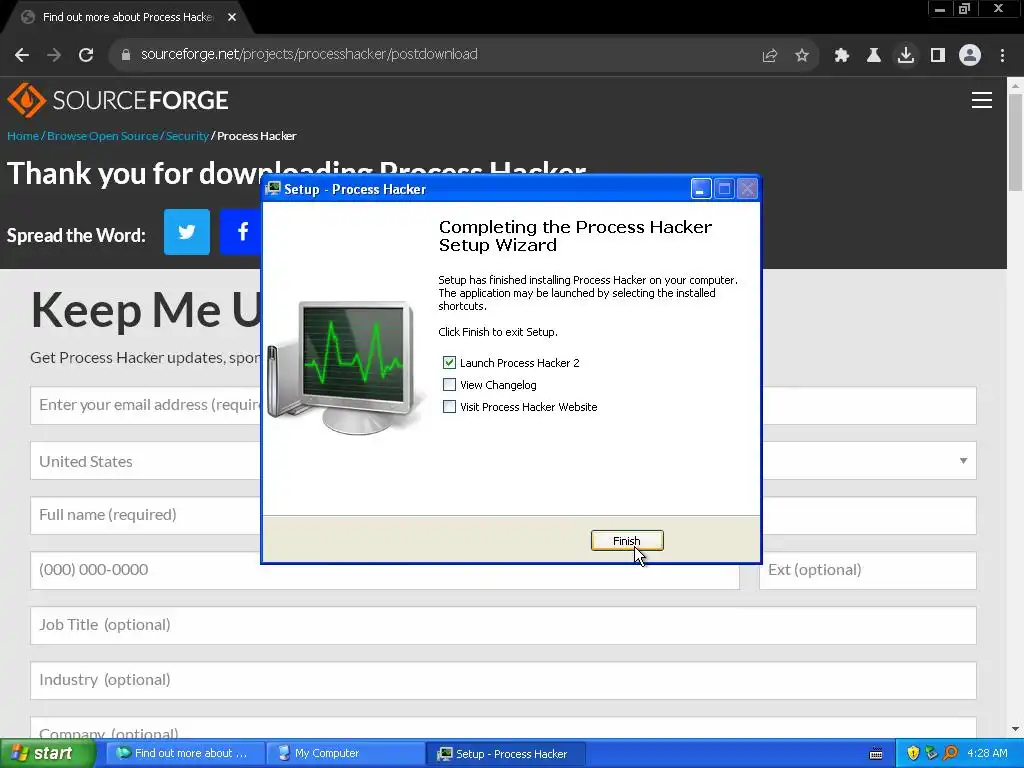Check Visit Process Hacker Website option
Image resolution: width=1024 pixels, height=768 pixels.
pos(449,407)
